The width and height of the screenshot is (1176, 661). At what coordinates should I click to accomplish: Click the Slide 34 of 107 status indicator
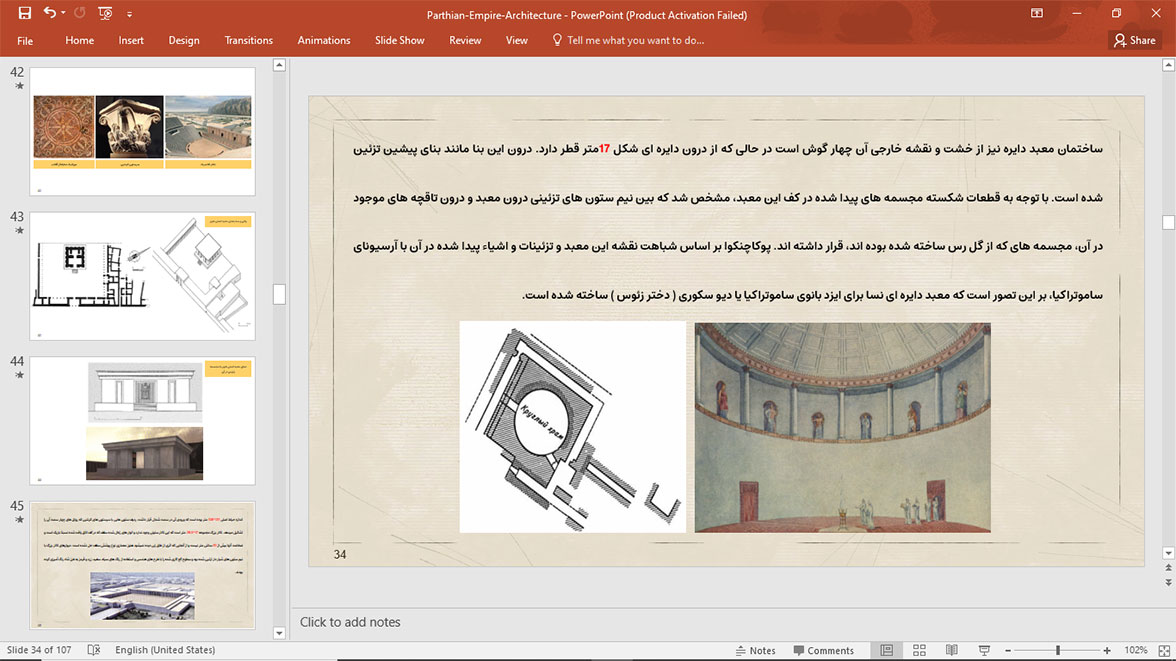tap(39, 650)
